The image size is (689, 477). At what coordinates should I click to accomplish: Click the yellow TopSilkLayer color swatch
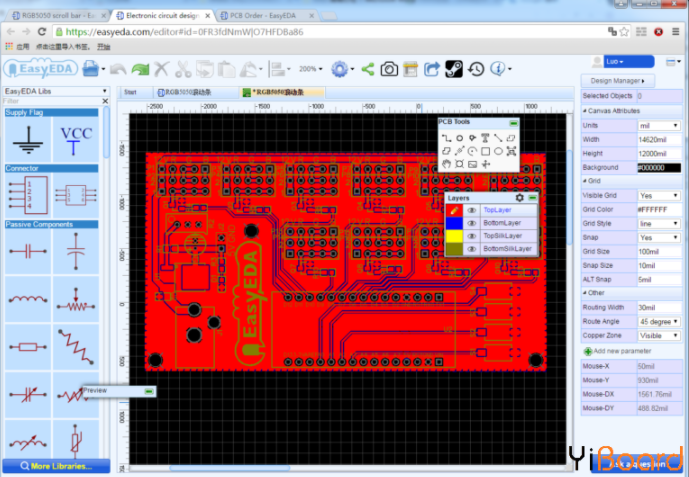(x=454, y=236)
